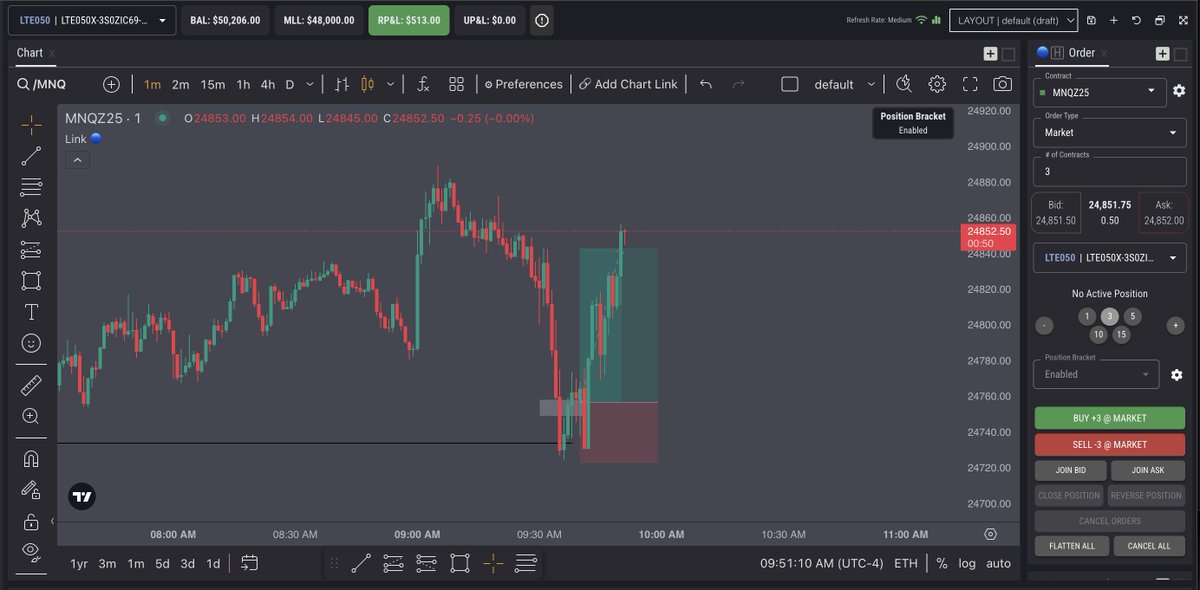Select the ruler measure tool
Viewport: 1200px width, 590px height.
click(x=31, y=385)
